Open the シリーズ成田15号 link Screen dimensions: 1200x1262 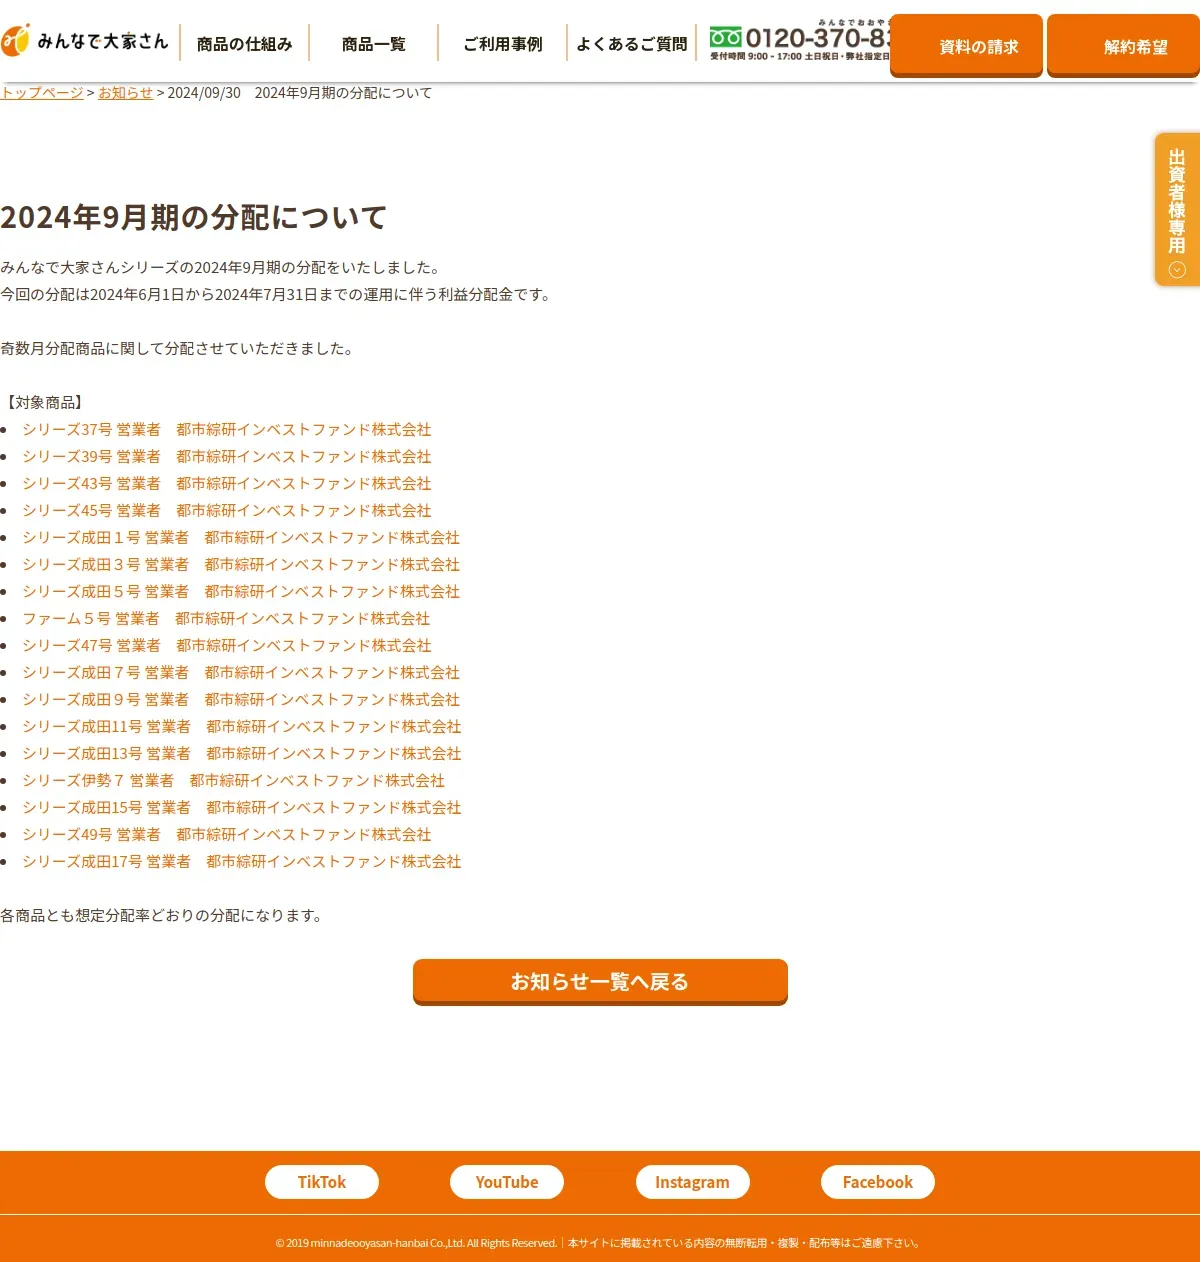[x=242, y=808]
